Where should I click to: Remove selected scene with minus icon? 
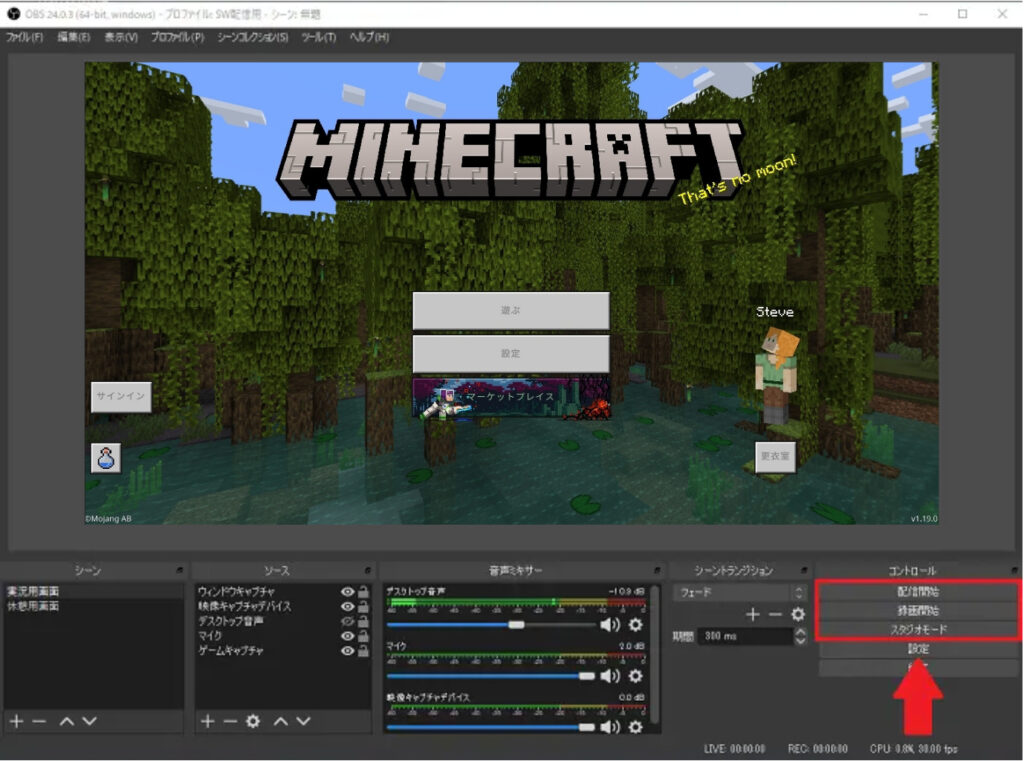pos(39,721)
